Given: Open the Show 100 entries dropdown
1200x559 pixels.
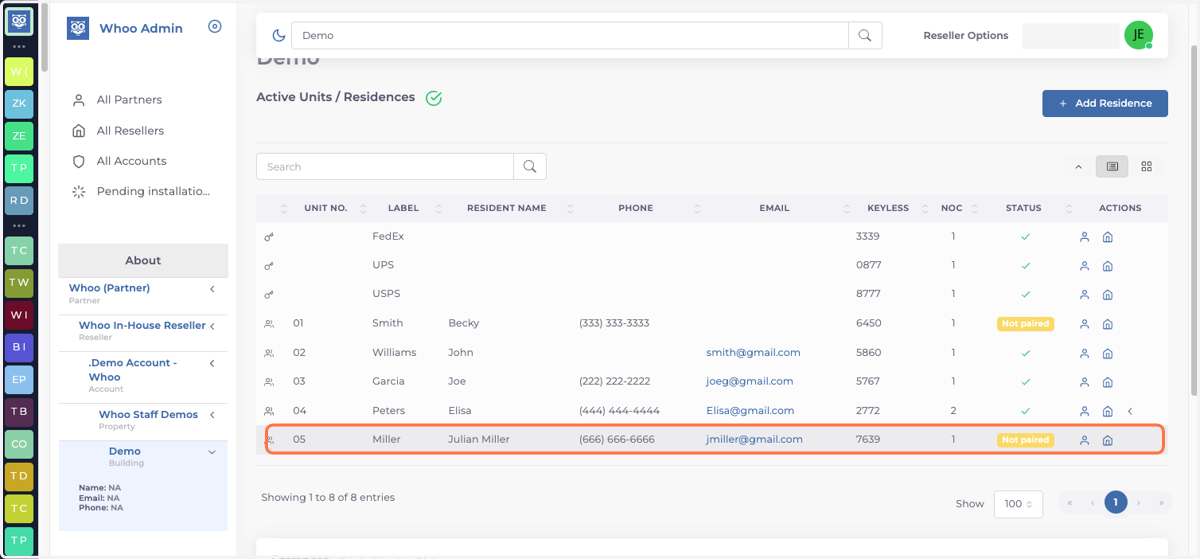Looking at the screenshot, I should coord(1018,504).
